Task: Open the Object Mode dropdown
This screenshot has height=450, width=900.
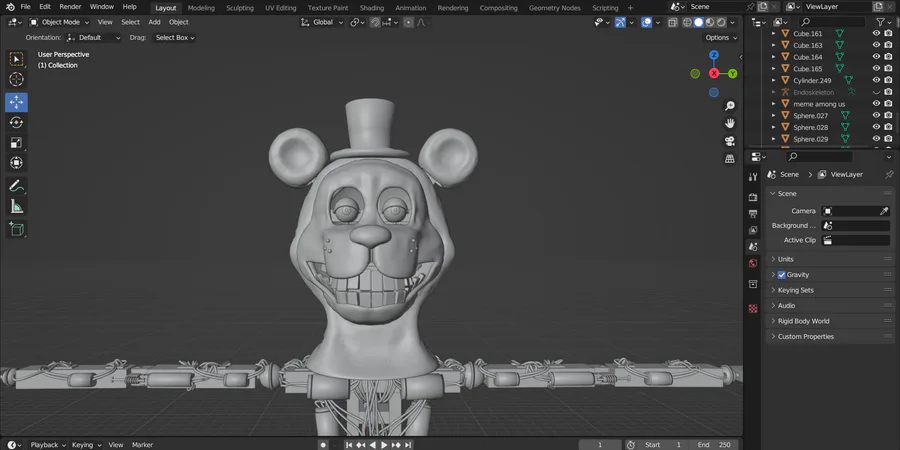Action: (x=59, y=22)
